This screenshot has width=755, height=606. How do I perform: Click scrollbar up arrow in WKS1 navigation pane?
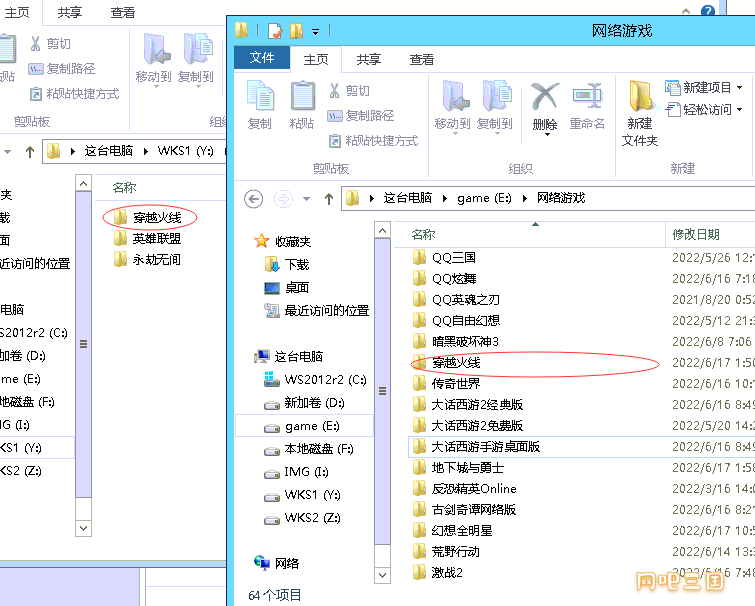point(83,183)
